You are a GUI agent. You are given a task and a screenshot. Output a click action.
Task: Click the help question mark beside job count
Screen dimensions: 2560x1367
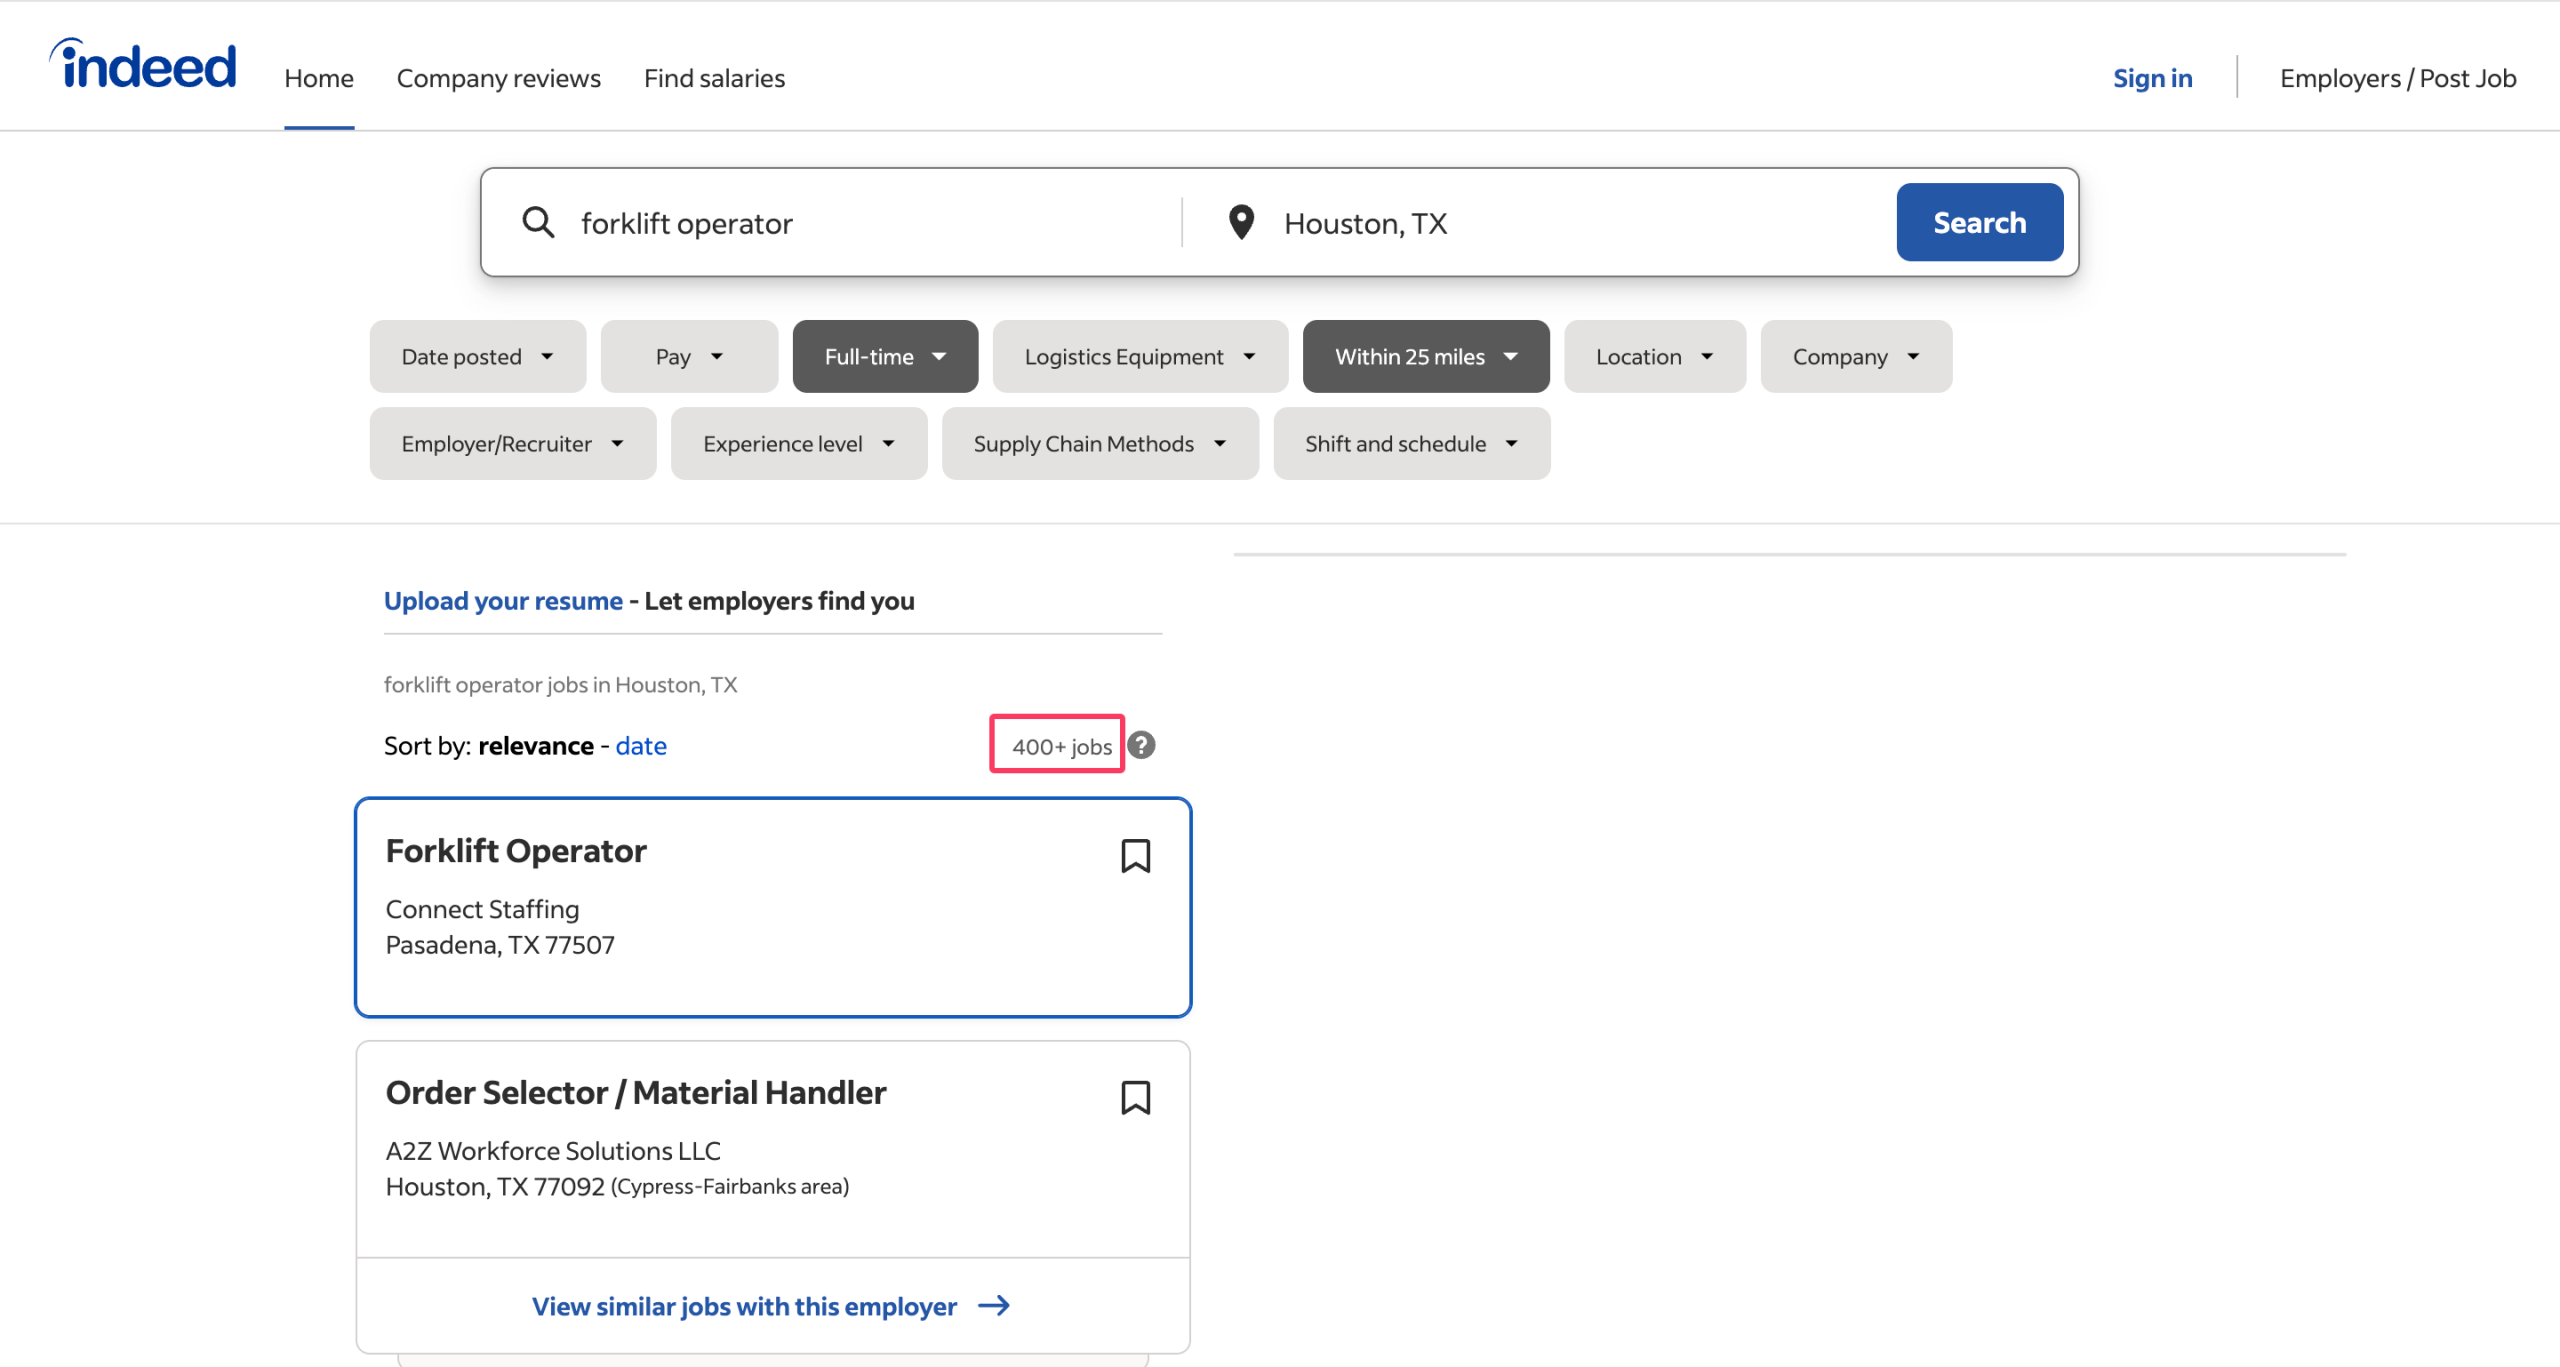(x=1141, y=745)
